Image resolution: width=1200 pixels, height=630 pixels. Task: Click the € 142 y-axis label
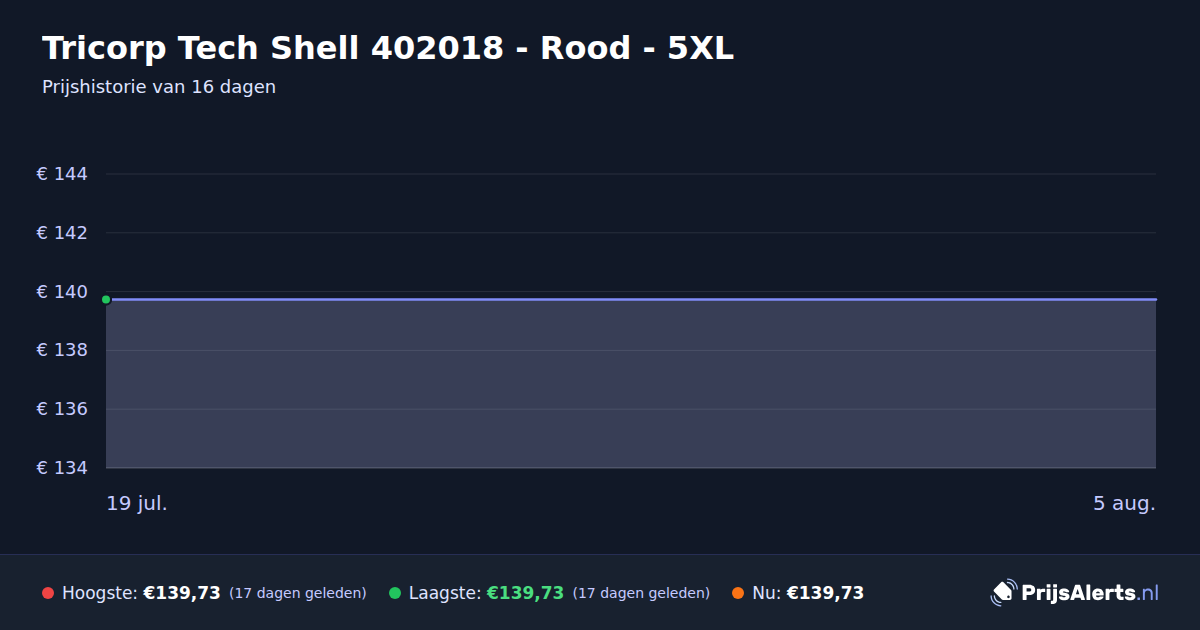[x=62, y=233]
